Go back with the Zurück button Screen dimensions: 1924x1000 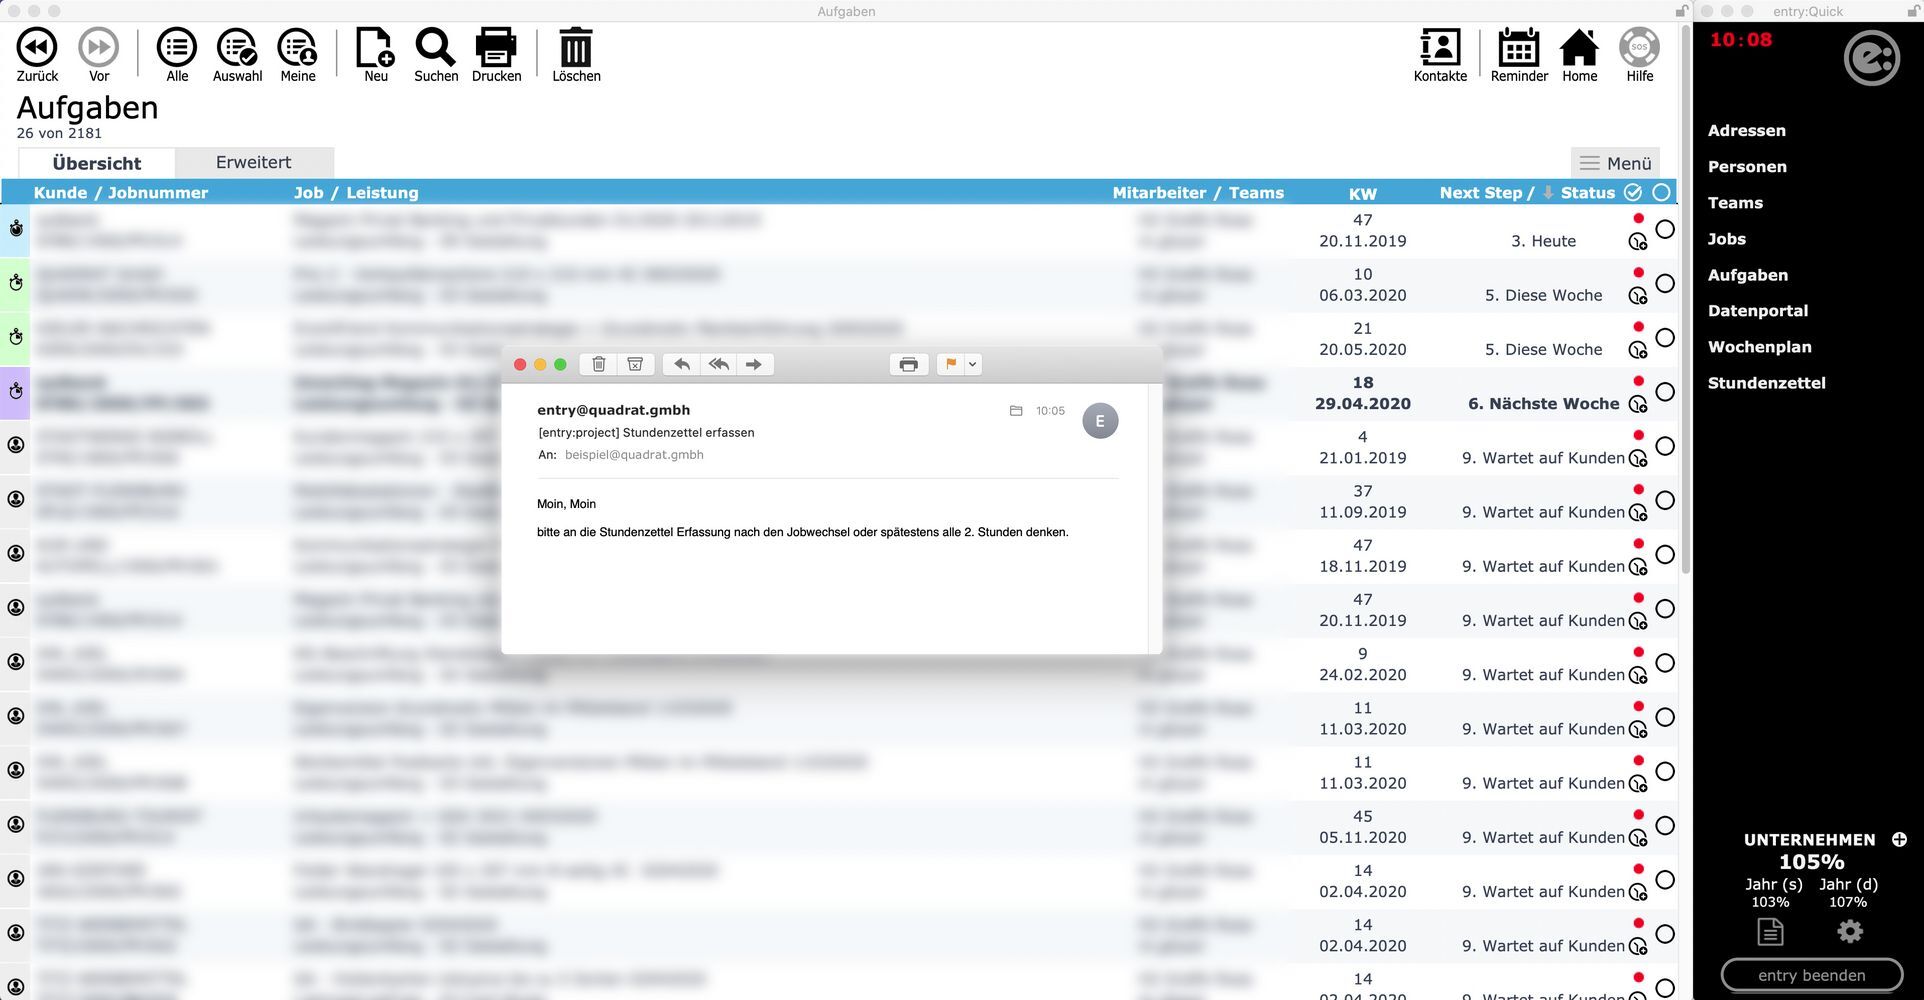click(37, 55)
